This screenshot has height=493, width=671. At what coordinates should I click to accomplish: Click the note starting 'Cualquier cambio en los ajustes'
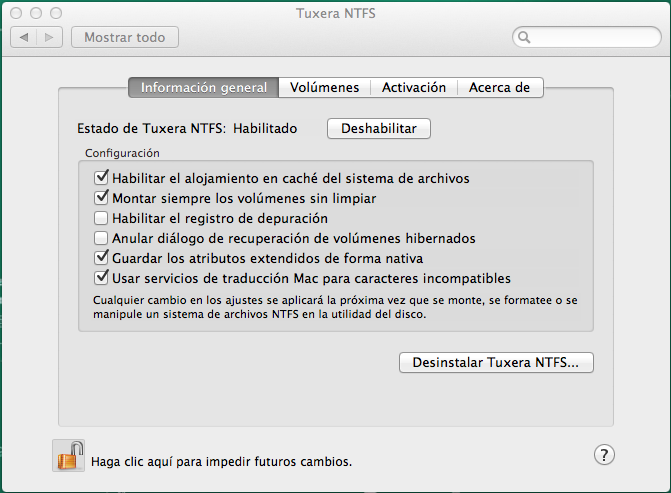(x=335, y=307)
